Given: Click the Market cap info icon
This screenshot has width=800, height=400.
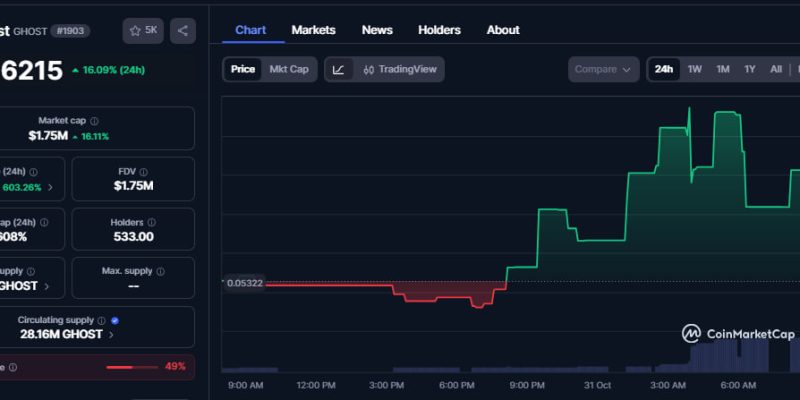Looking at the screenshot, I should coord(94,121).
